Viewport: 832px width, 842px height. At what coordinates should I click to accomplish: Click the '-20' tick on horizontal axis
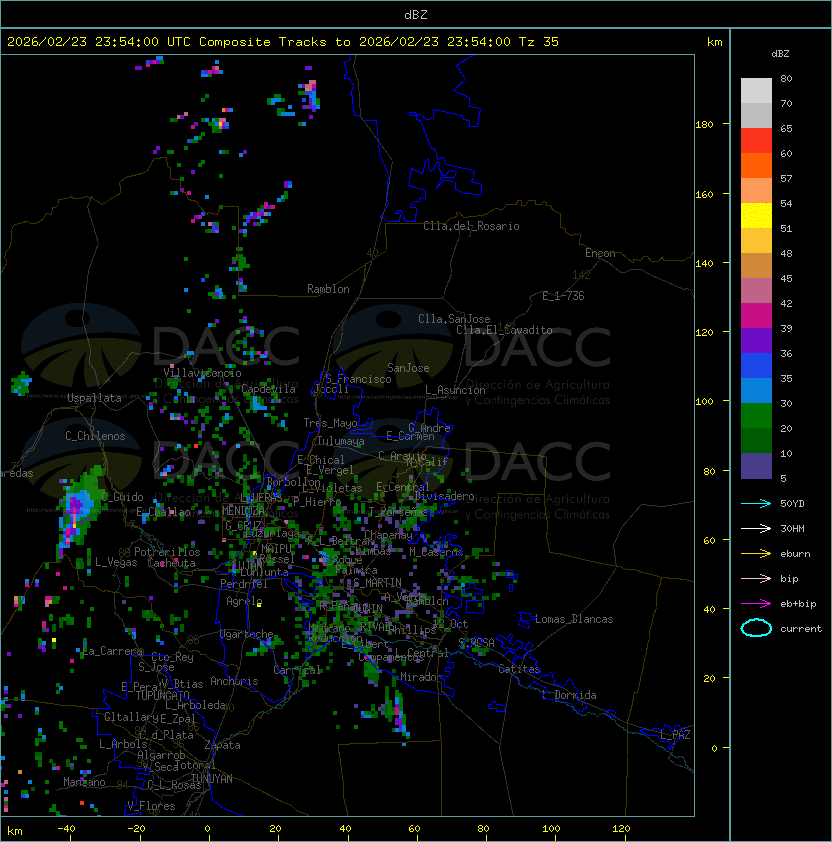pyautogui.click(x=136, y=829)
